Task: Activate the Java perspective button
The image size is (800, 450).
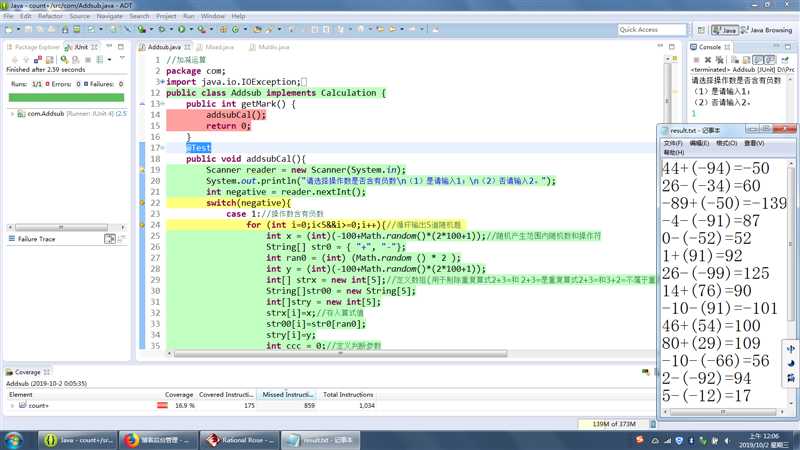Action: point(725,30)
